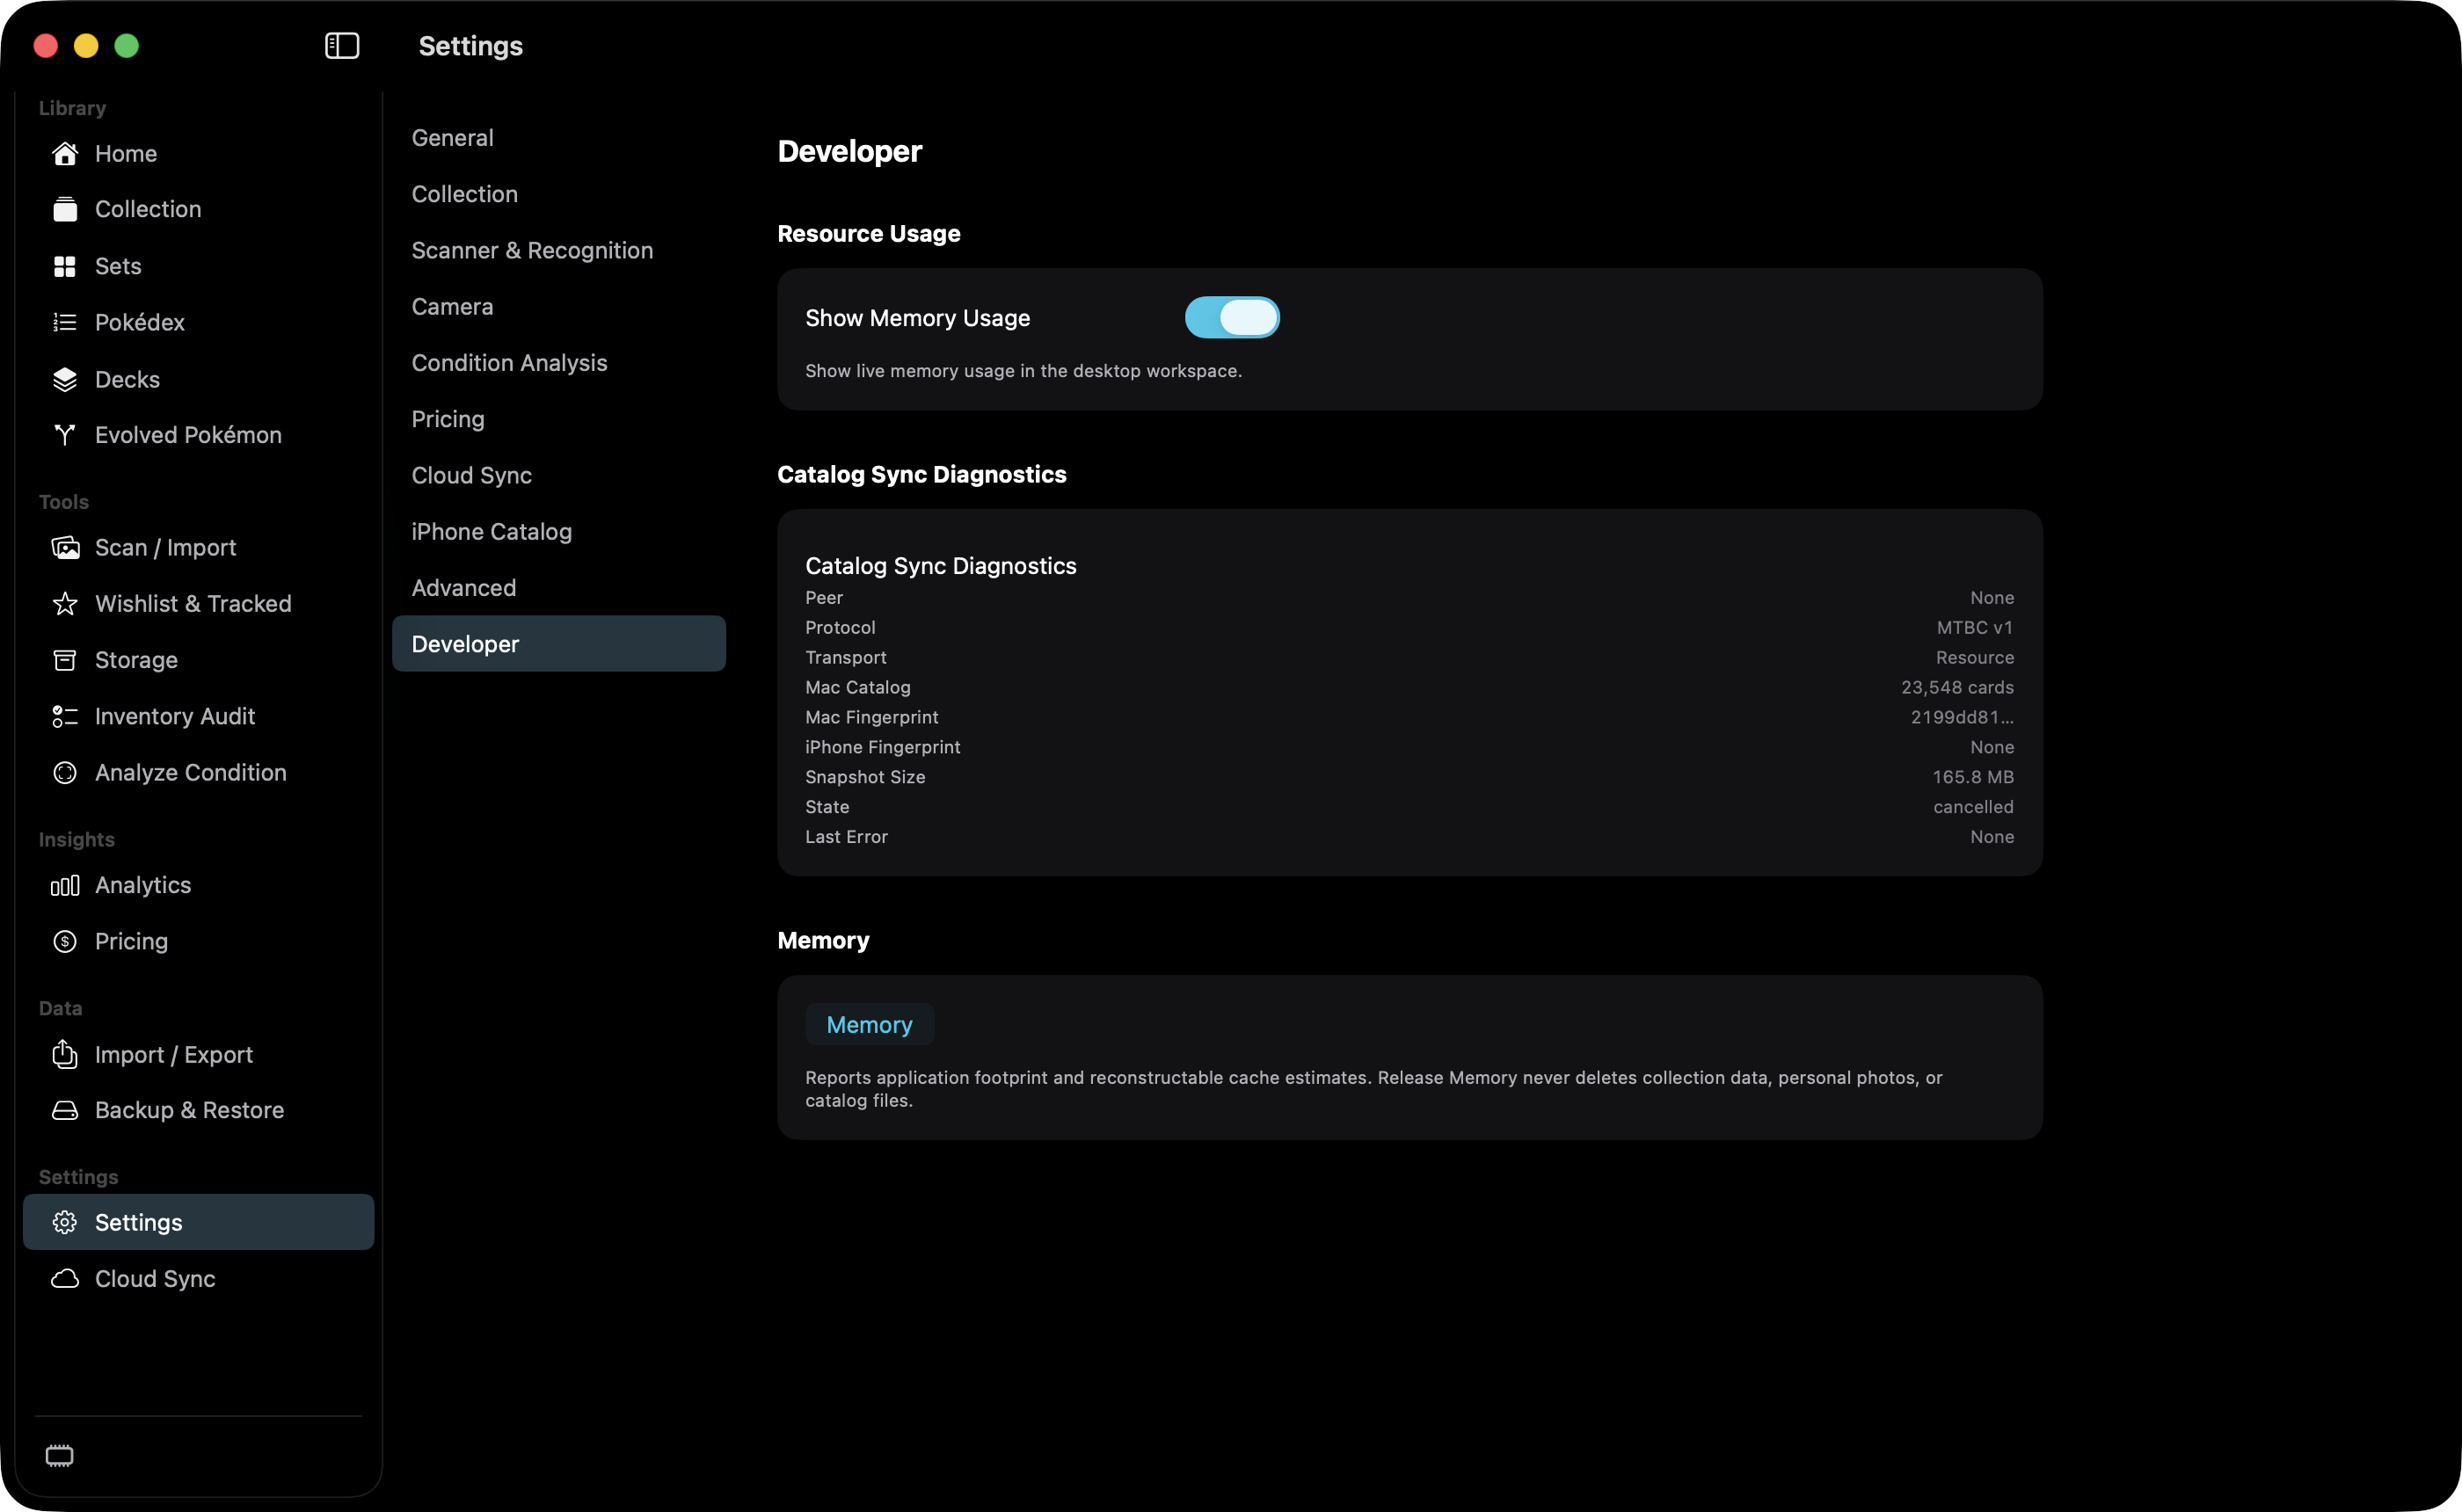Image resolution: width=2462 pixels, height=1512 pixels.
Task: Click the memory chip icon at sidebar bottom
Action: point(60,1456)
